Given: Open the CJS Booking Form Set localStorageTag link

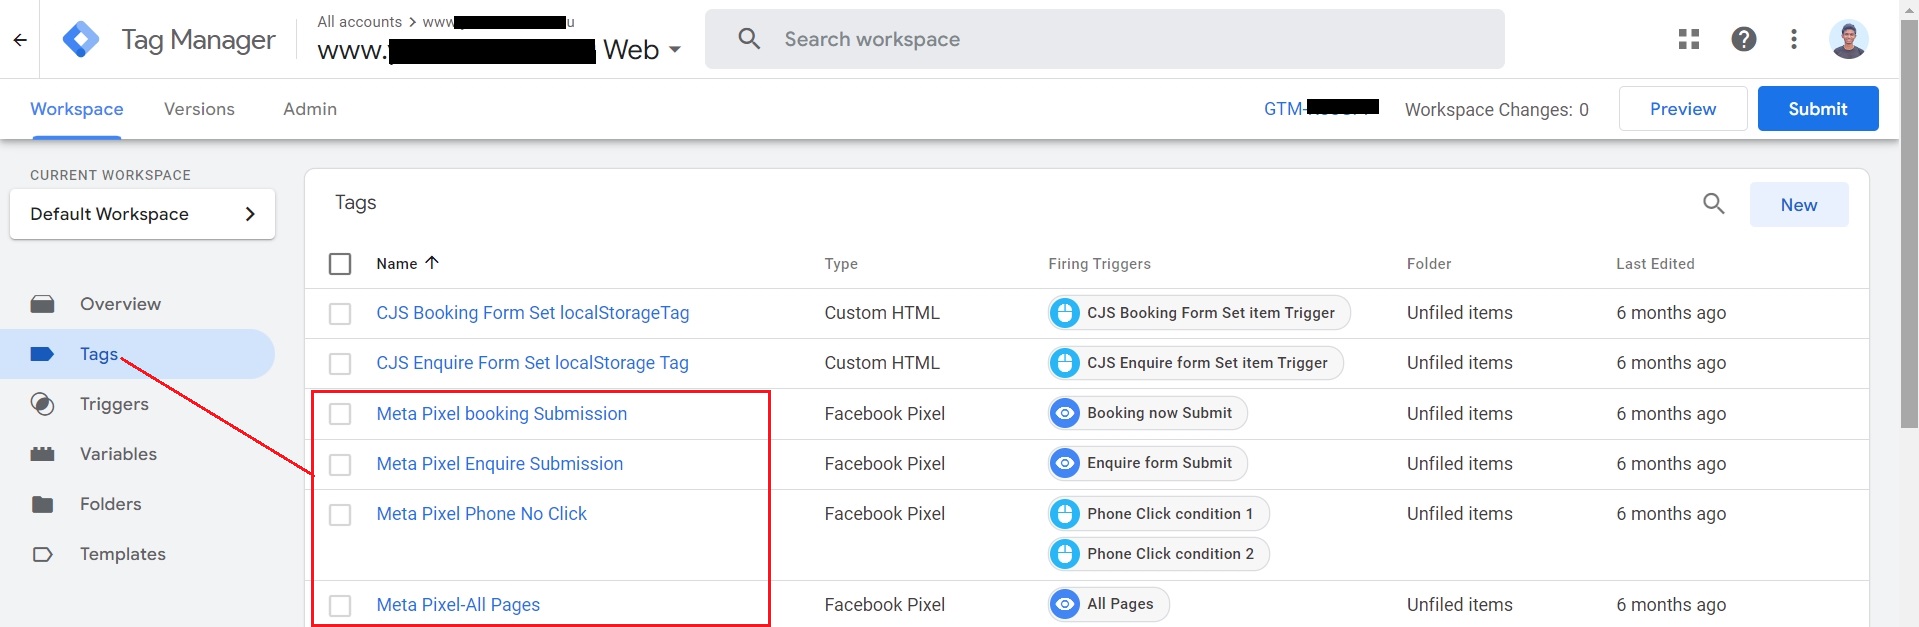Looking at the screenshot, I should pyautogui.click(x=533, y=313).
